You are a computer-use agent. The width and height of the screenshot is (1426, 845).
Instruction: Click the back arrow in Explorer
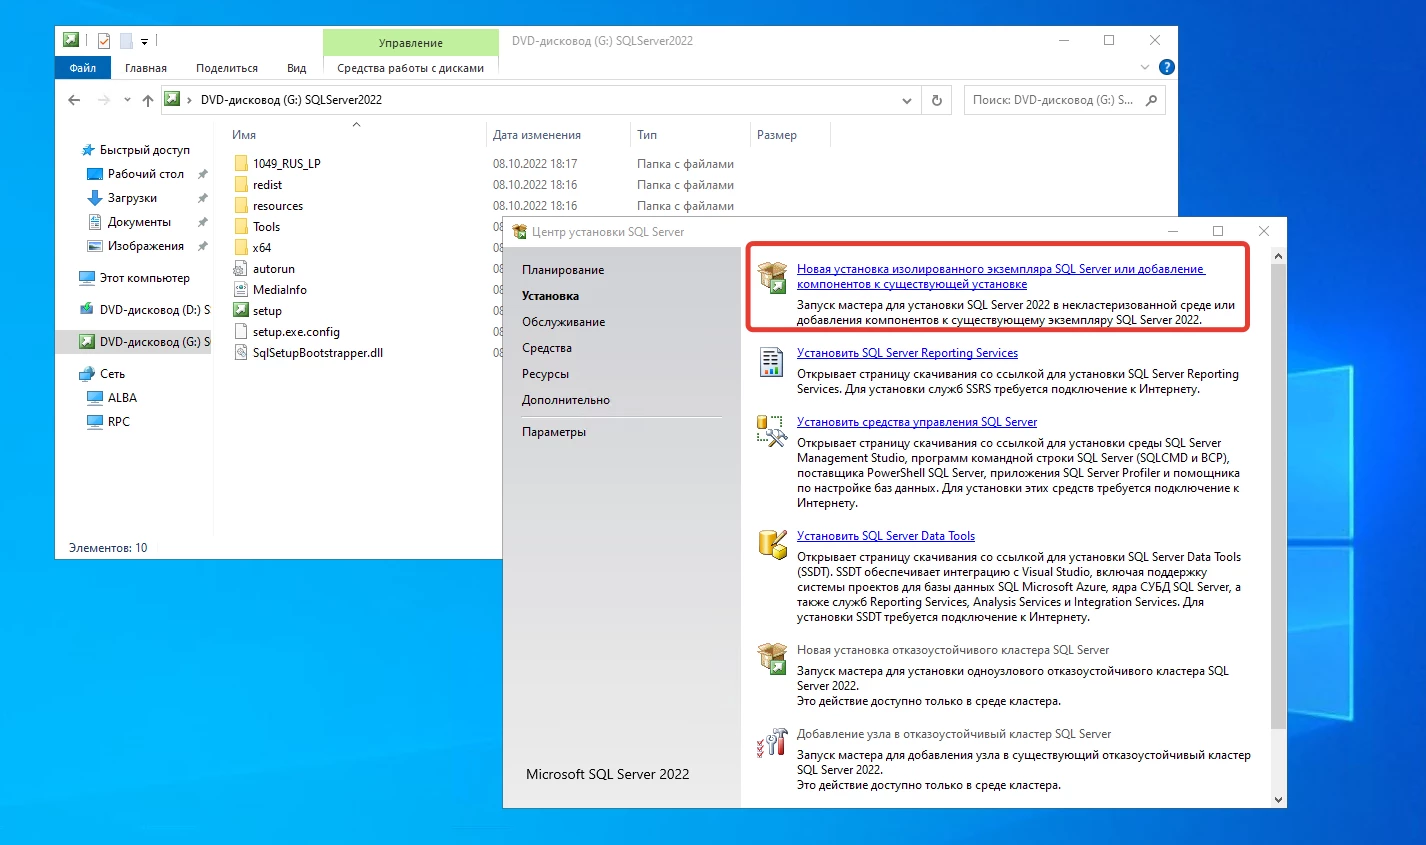[x=74, y=100]
